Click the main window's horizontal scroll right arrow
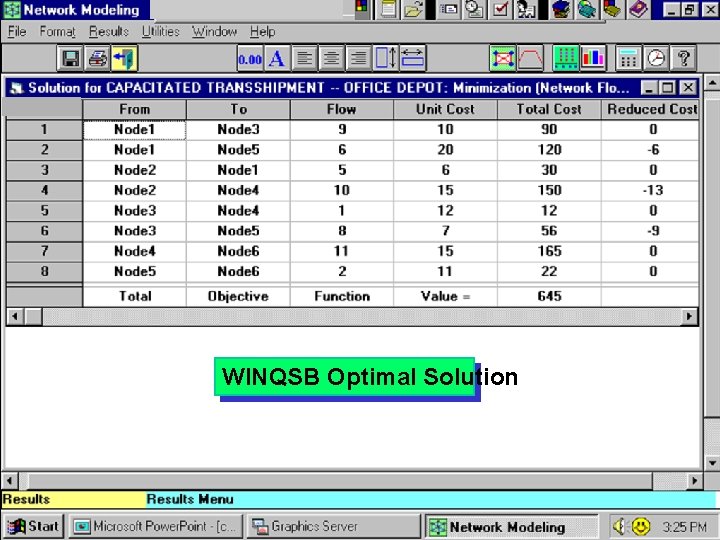Image resolution: width=720 pixels, height=540 pixels. (x=694, y=481)
